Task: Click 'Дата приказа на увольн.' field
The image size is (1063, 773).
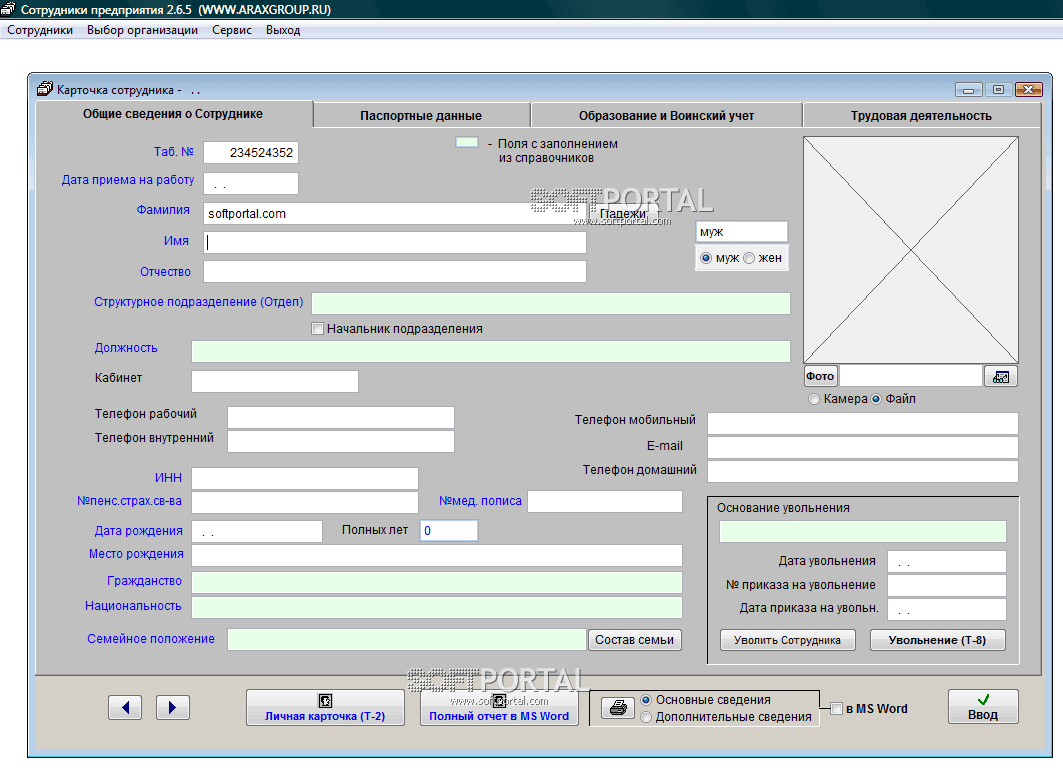Action: coord(946,609)
